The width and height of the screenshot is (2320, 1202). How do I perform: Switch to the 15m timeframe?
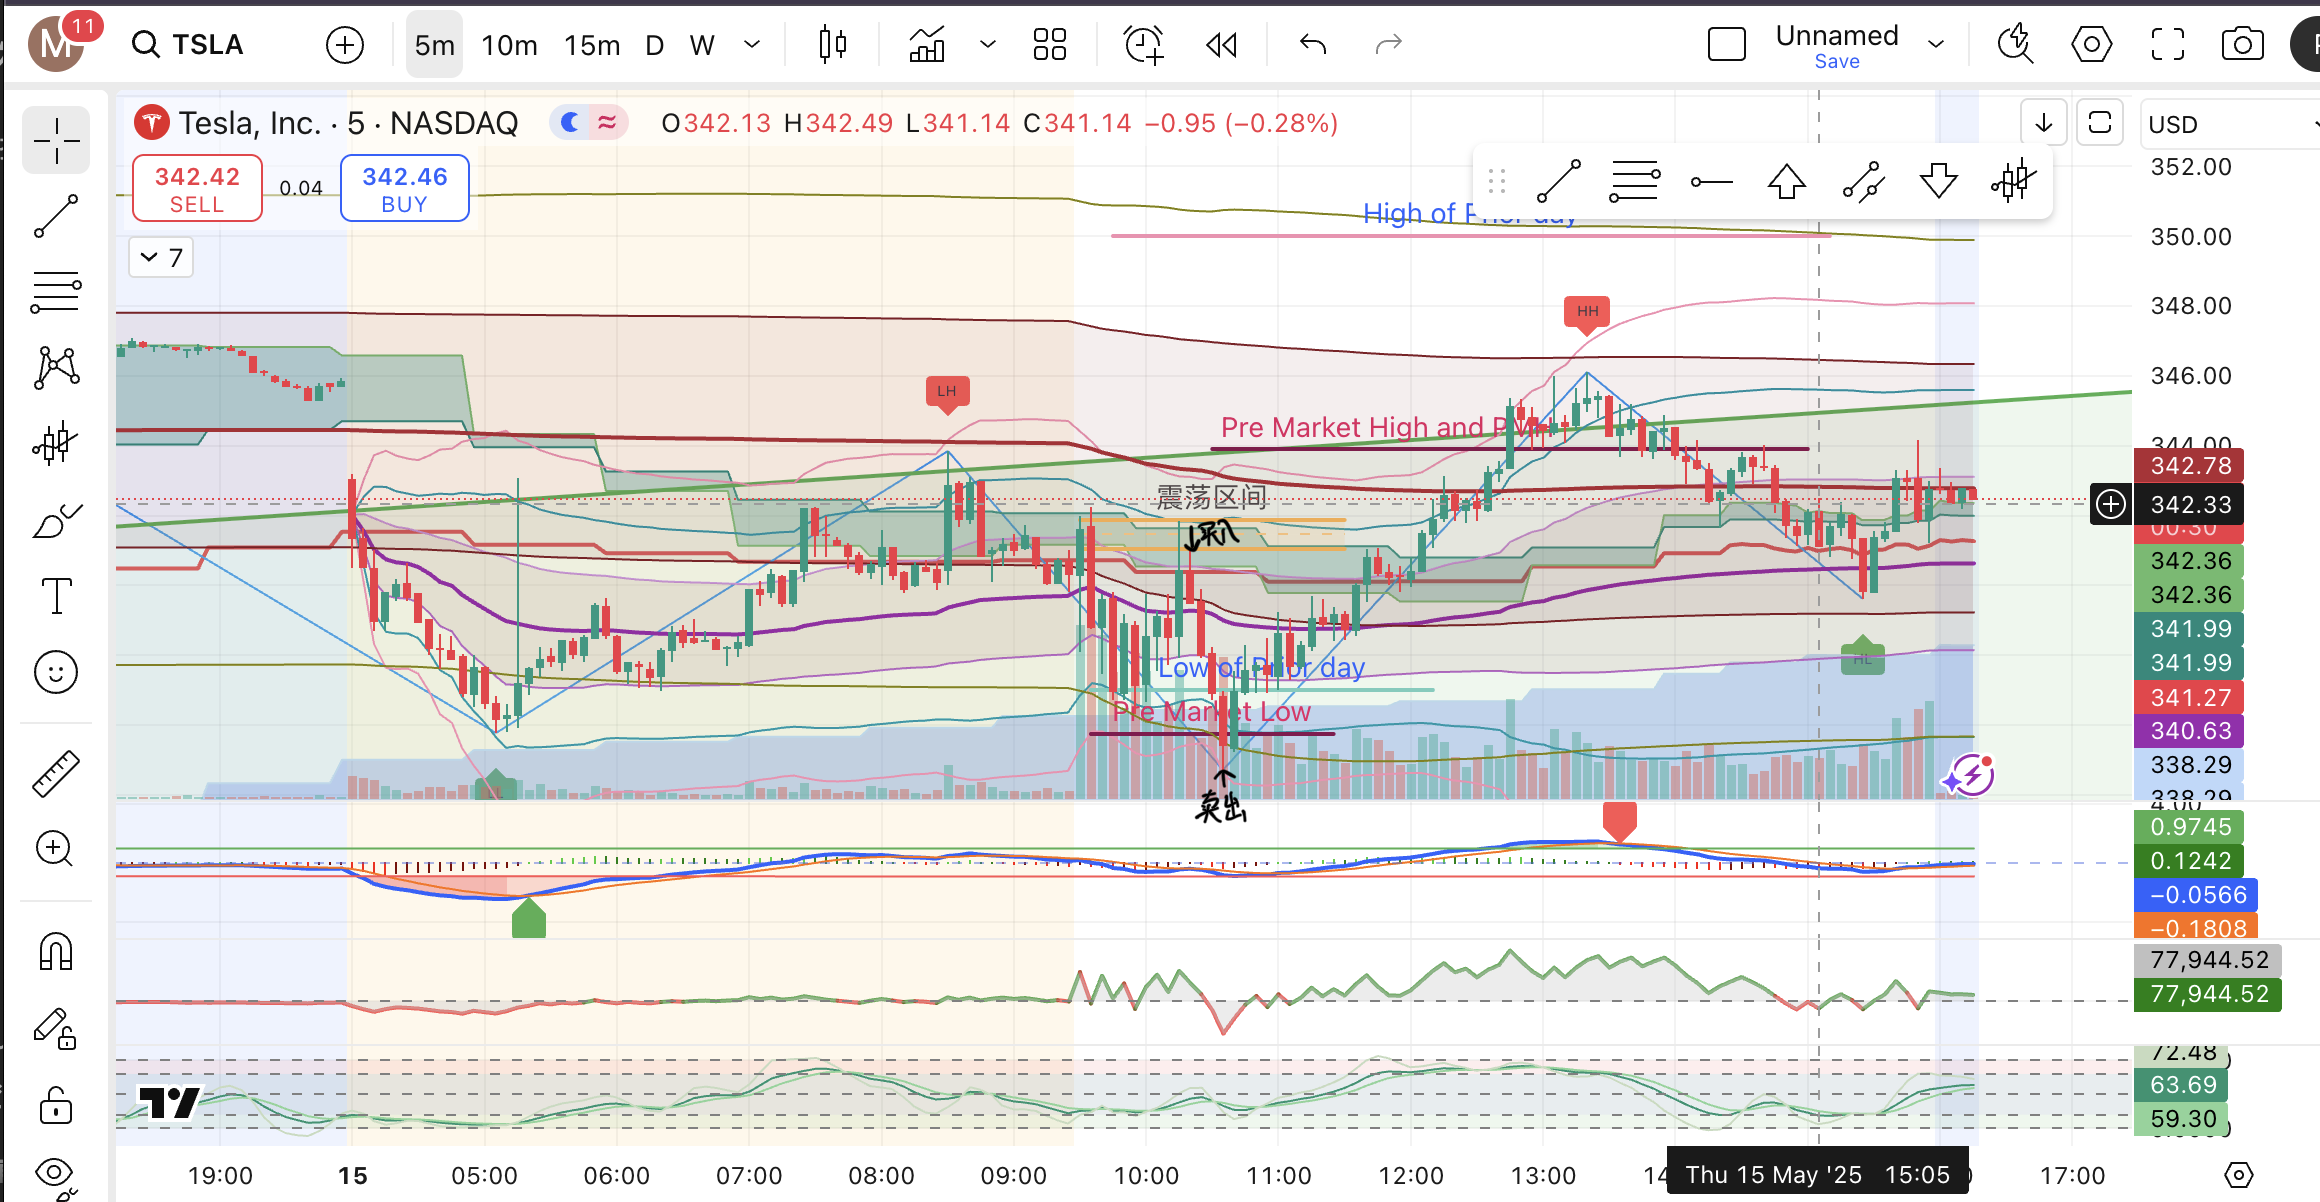591,45
